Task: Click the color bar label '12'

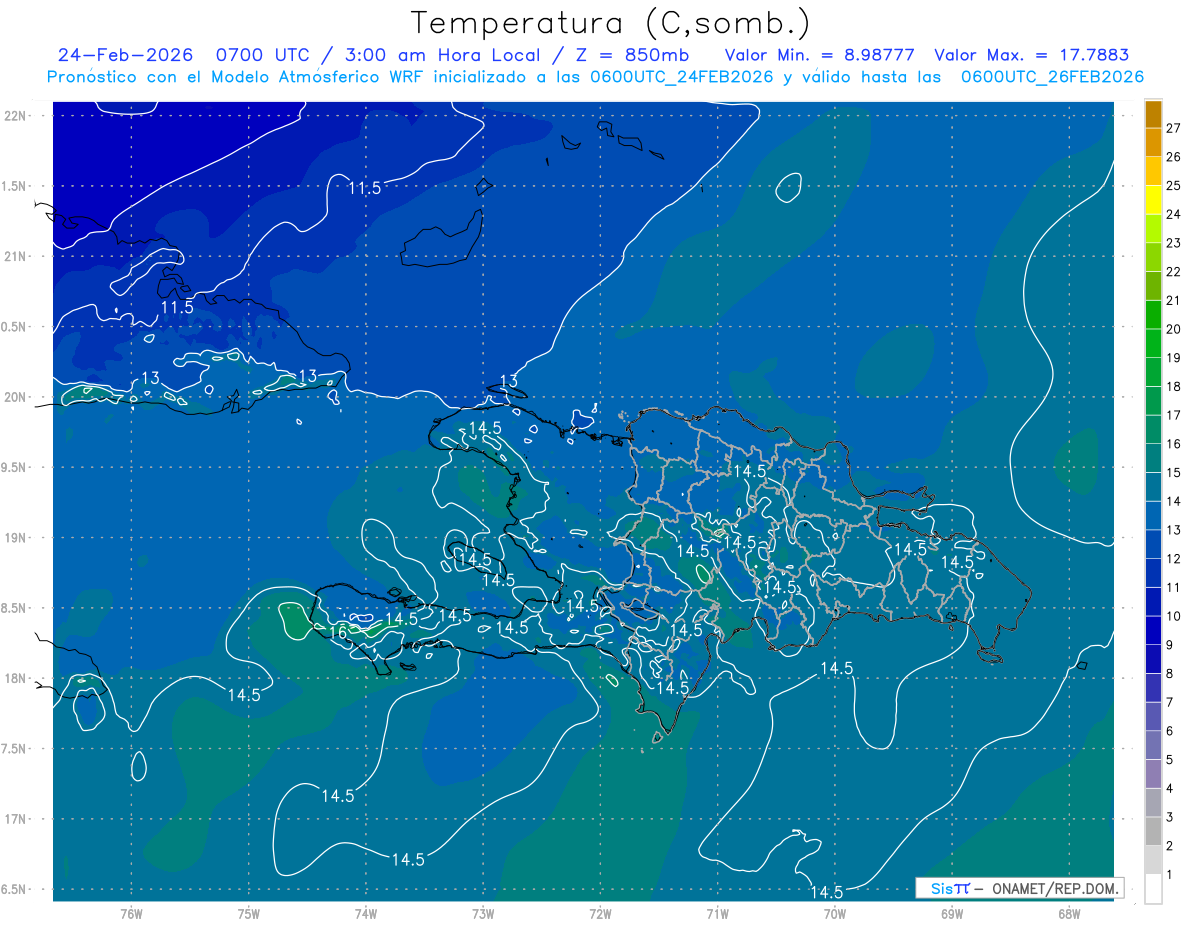Action: [1173, 559]
